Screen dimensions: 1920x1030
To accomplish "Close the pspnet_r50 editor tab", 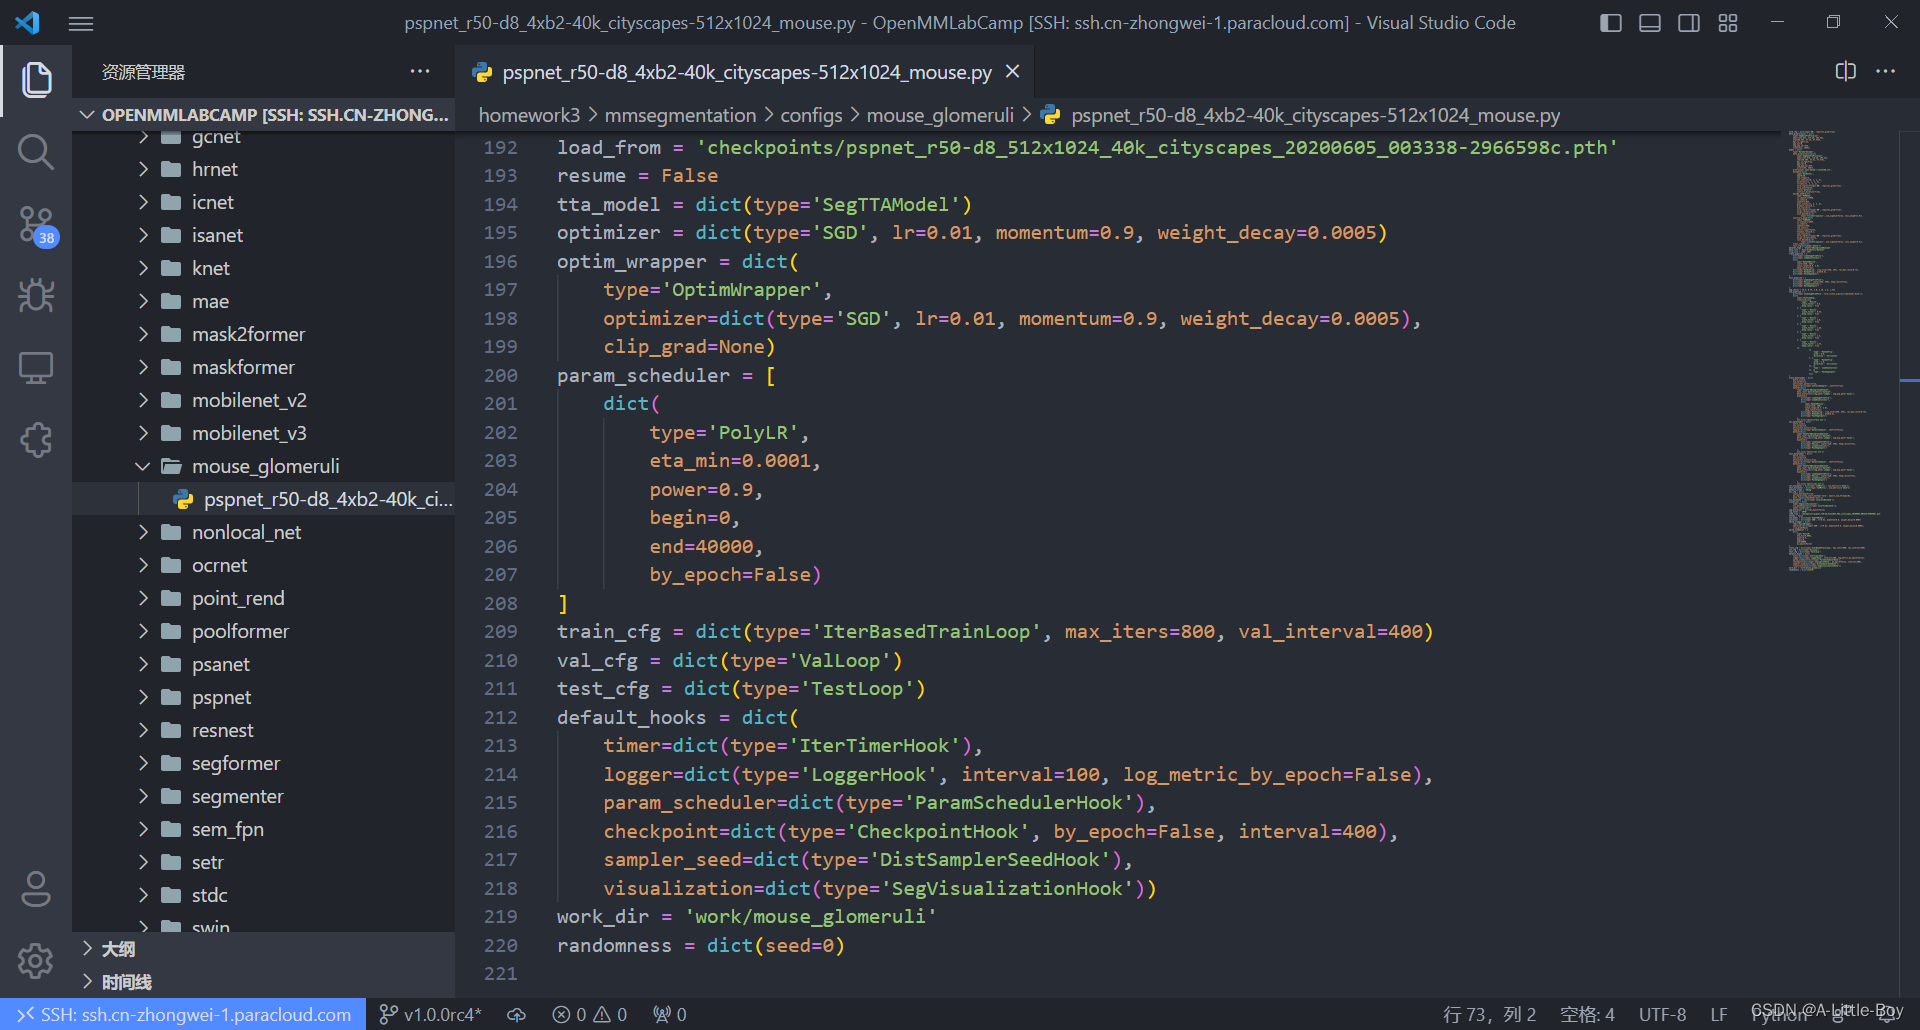I will (x=1012, y=71).
